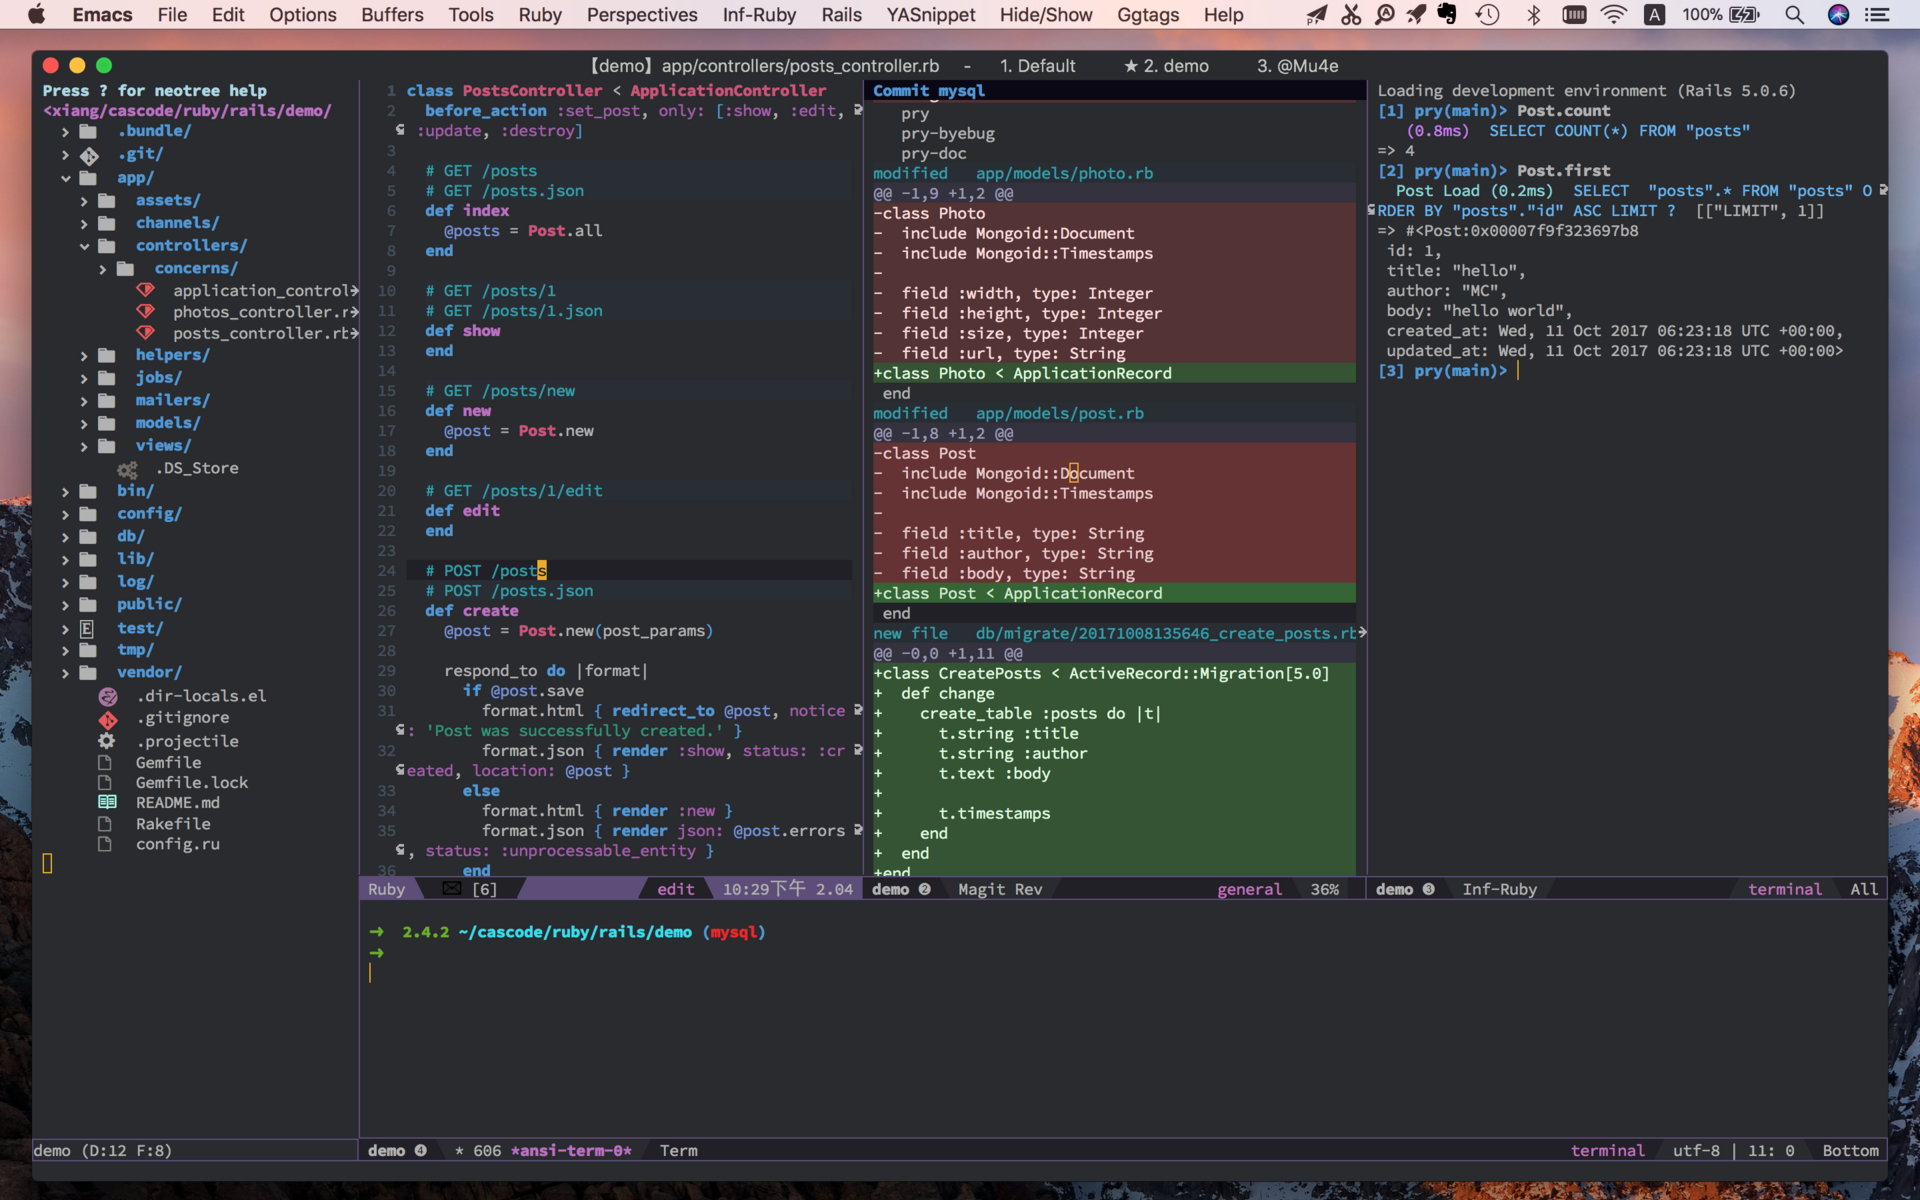The image size is (1920, 1200).
Task: Open the Inf-Ruby menu
Action: [759, 14]
